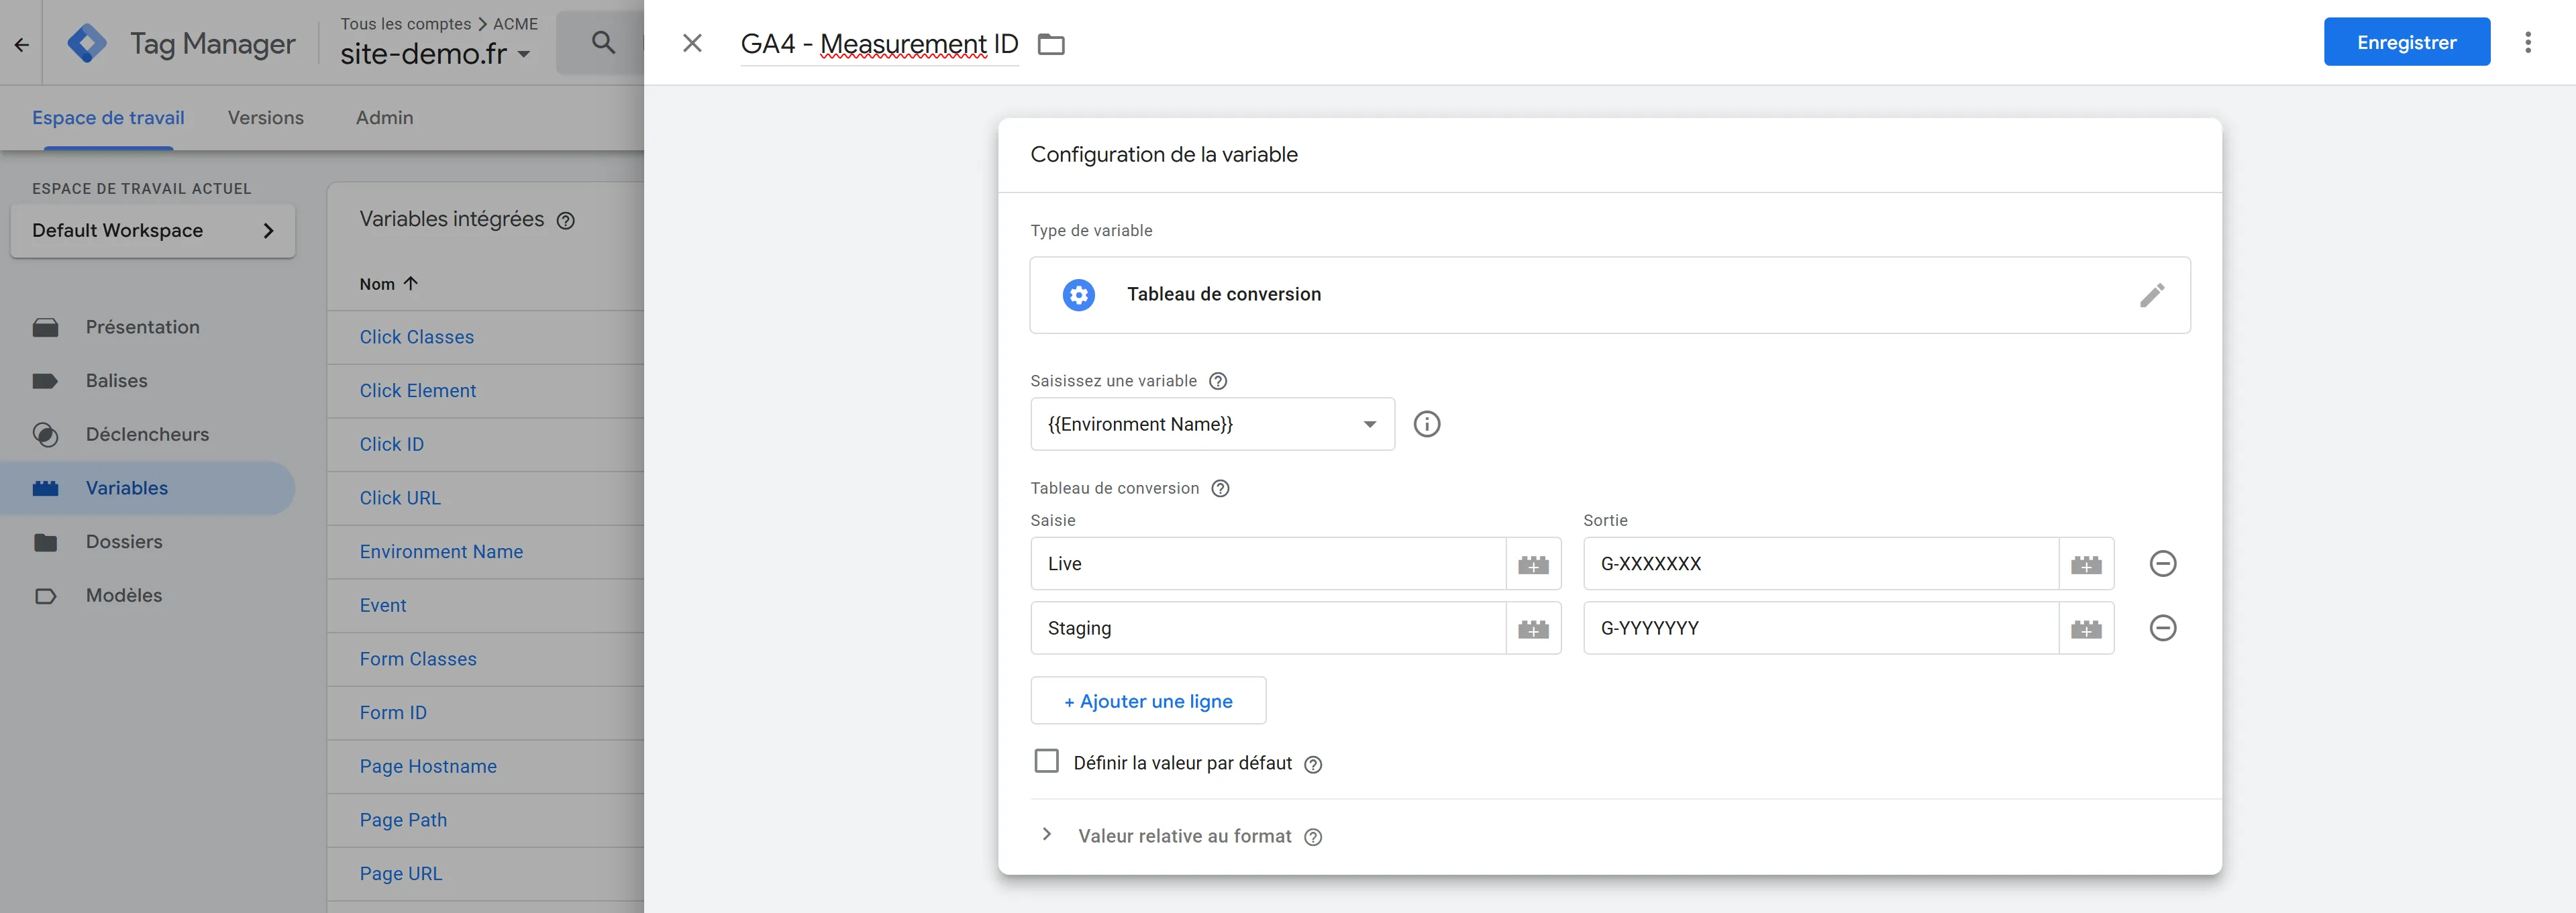Open help for Tableau de conversion label

pos(1220,489)
